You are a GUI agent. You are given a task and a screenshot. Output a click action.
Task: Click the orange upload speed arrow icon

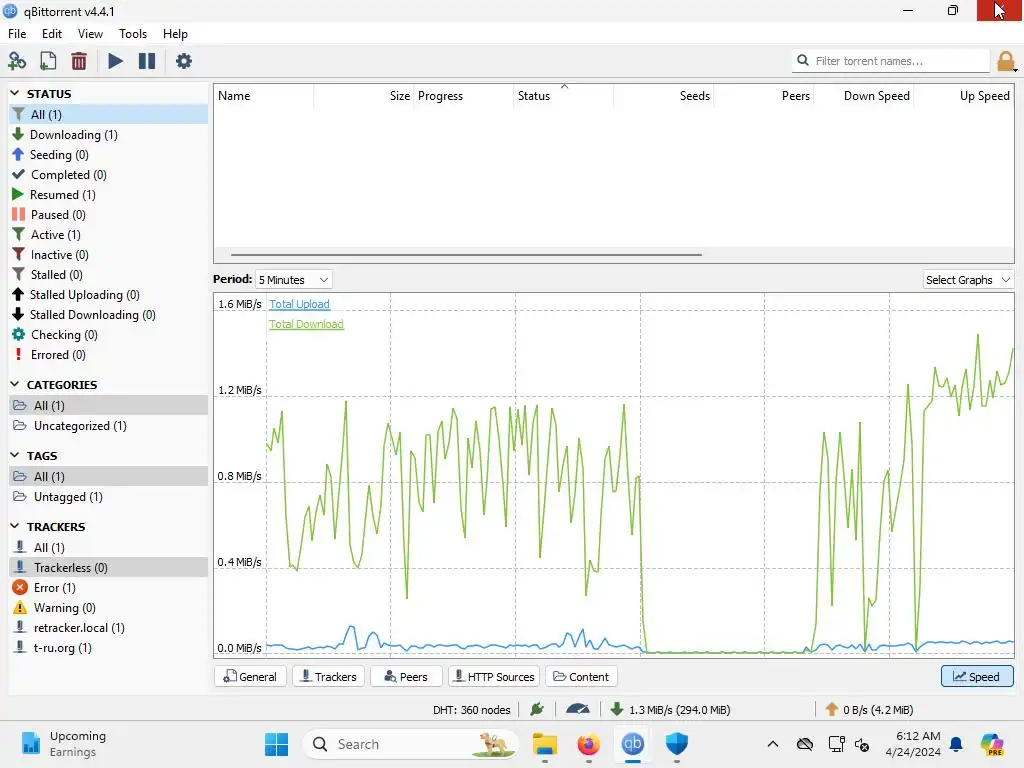[831, 709]
